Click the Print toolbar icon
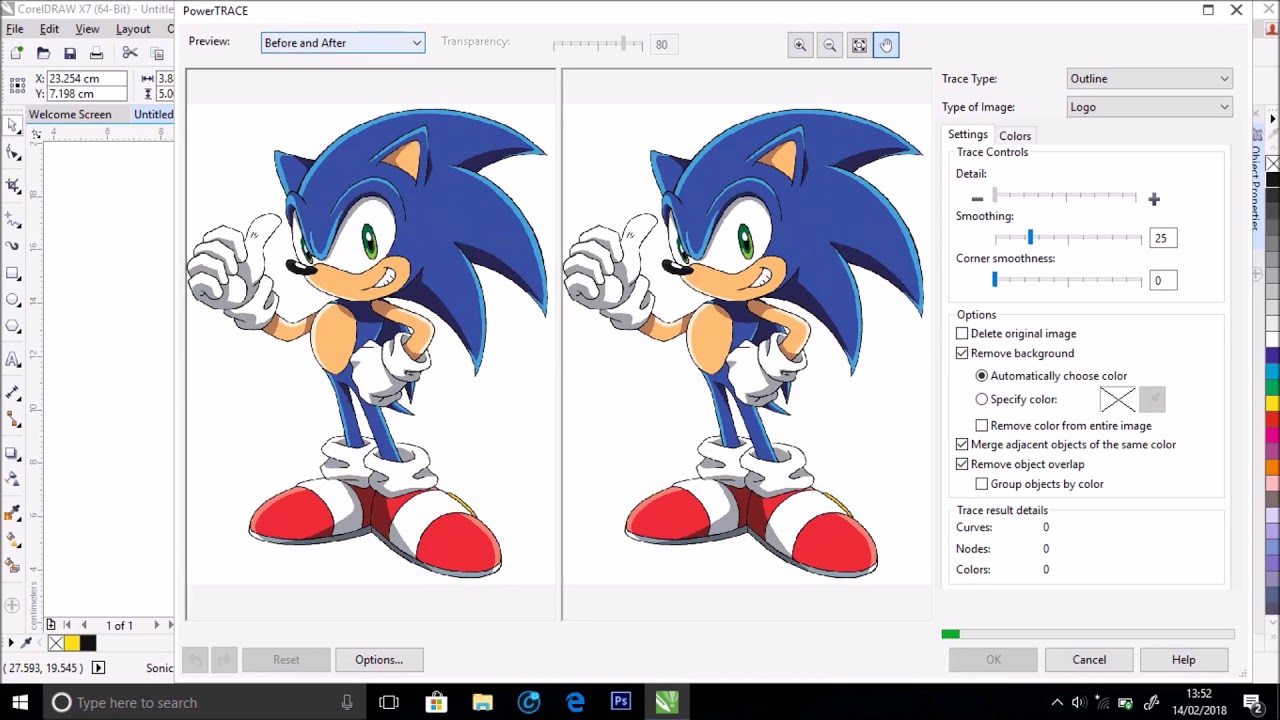1280x720 pixels. pos(97,53)
